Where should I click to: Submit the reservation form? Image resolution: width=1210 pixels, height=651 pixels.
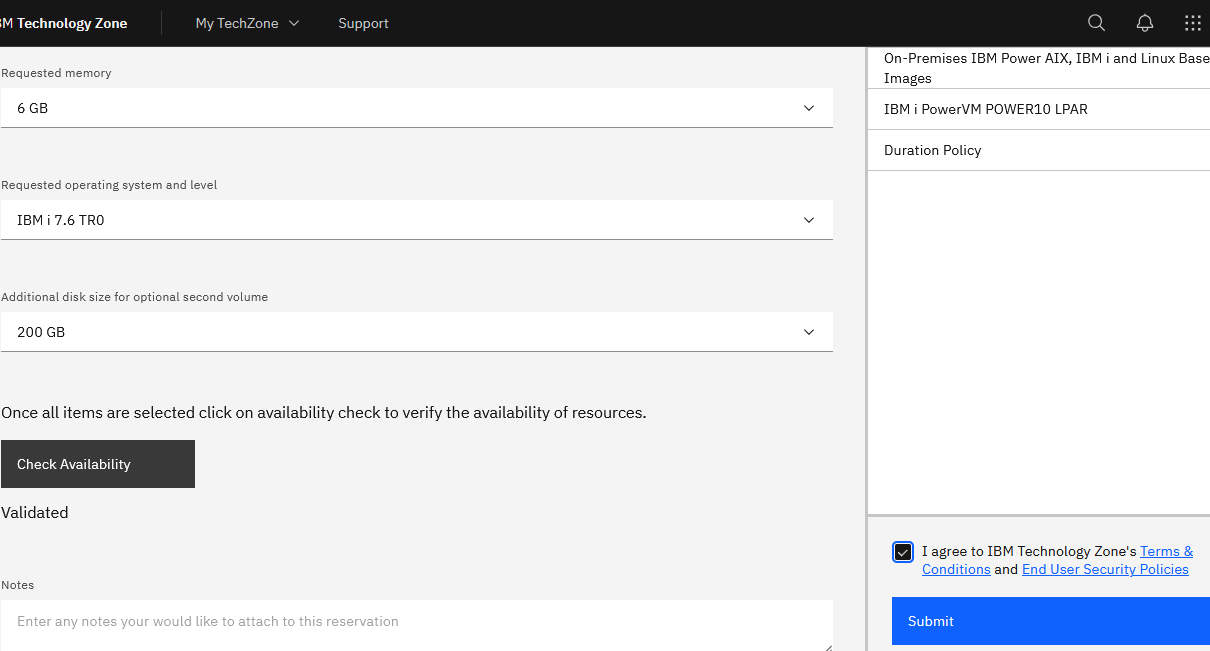1050,621
